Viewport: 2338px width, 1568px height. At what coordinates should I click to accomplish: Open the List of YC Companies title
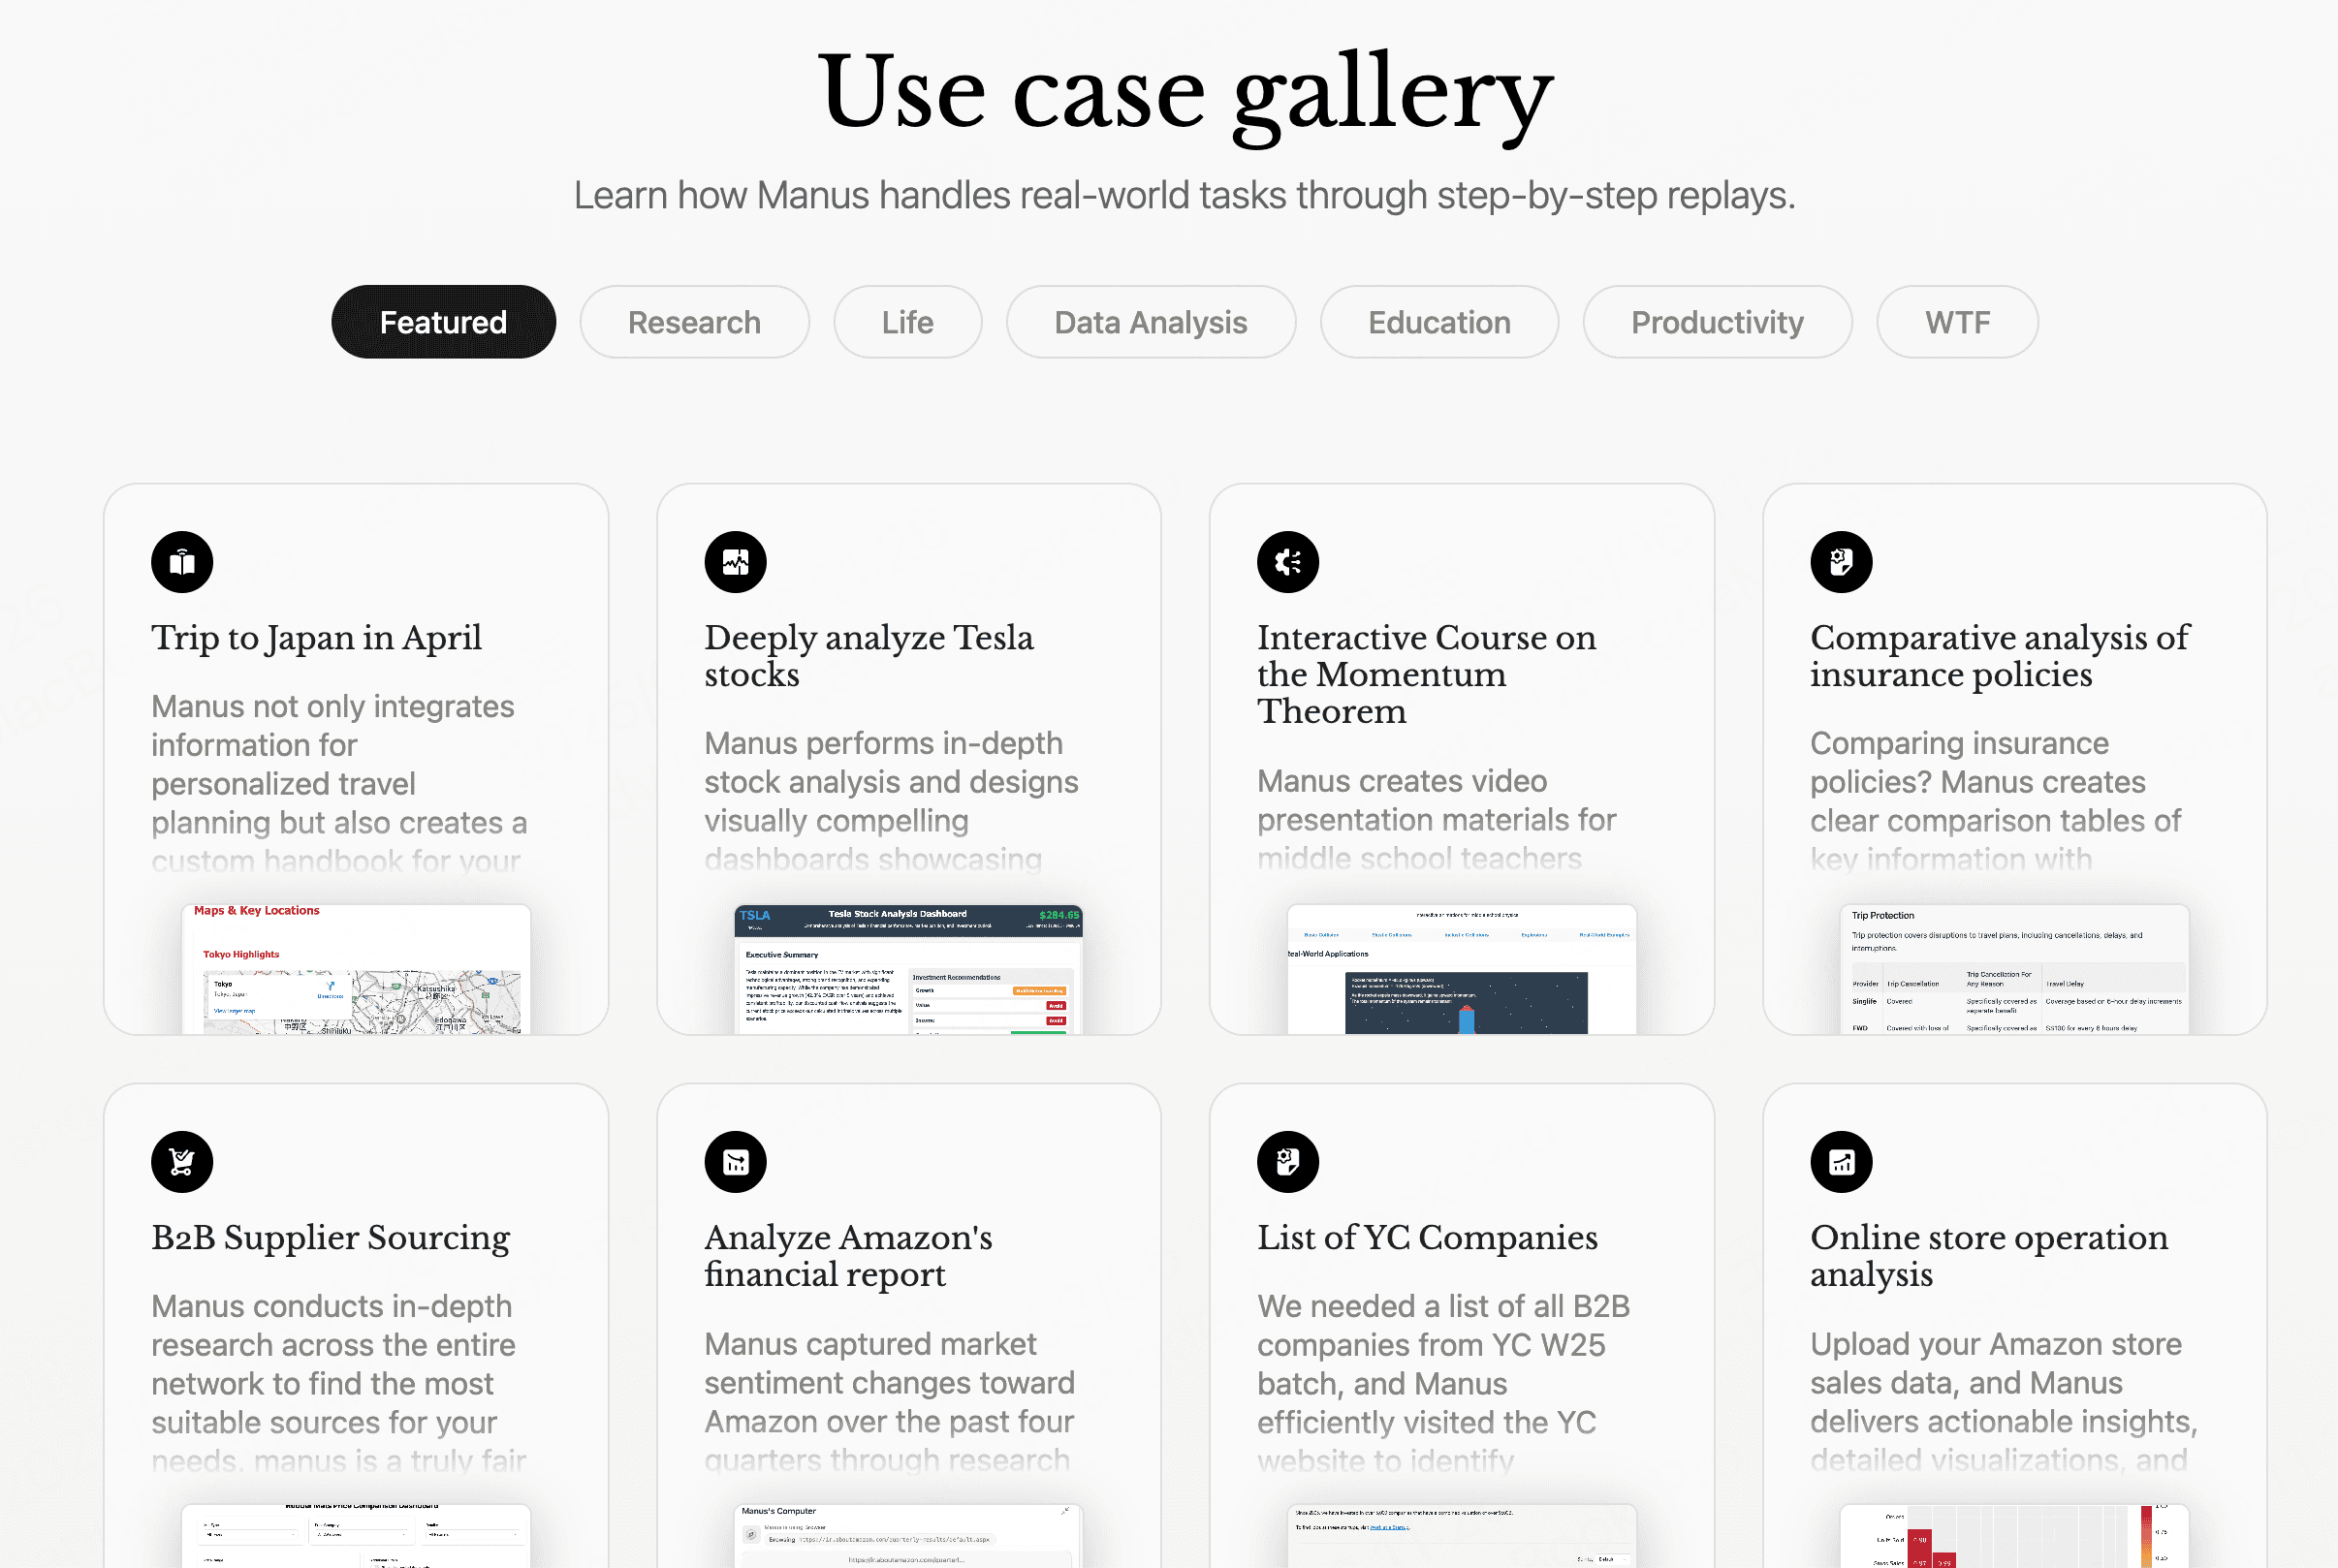pos(1427,1238)
